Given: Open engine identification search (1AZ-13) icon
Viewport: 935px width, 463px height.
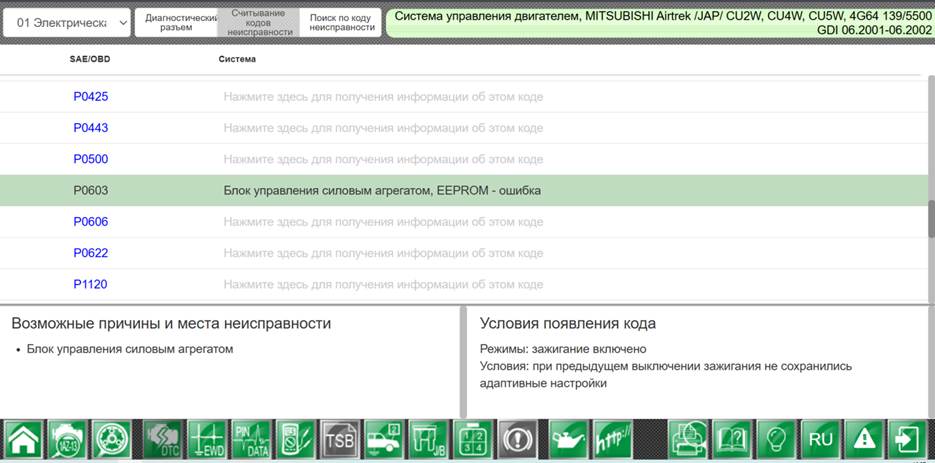Looking at the screenshot, I should 67,440.
